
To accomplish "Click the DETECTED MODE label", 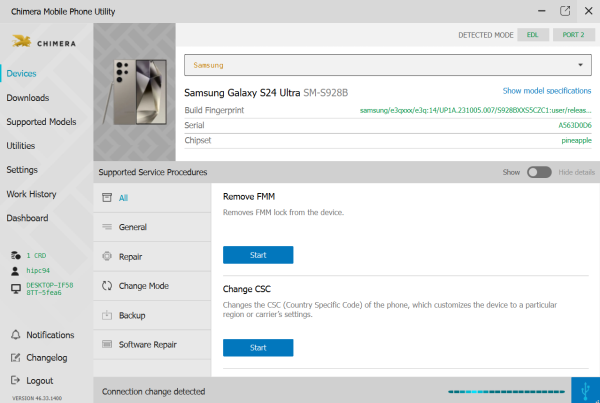I will coord(486,35).
